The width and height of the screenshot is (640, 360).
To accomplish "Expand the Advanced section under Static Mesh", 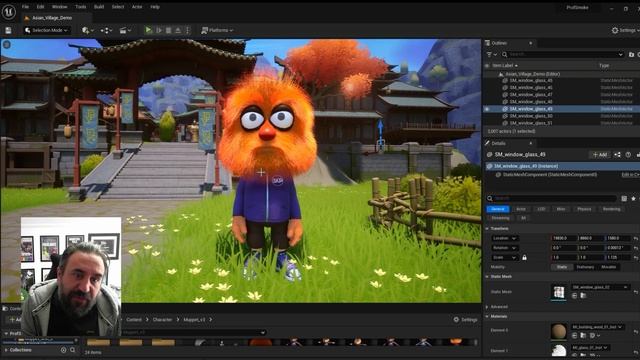I will [487, 307].
